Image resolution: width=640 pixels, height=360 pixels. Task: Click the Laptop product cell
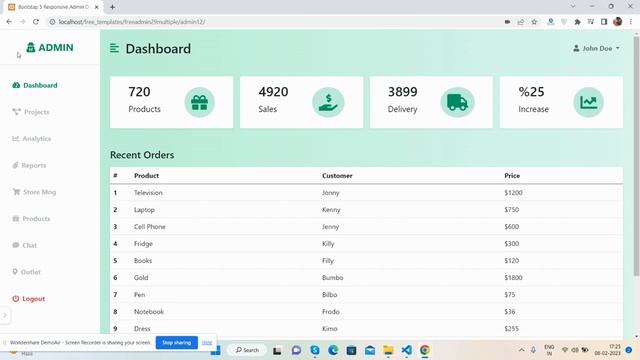(144, 210)
